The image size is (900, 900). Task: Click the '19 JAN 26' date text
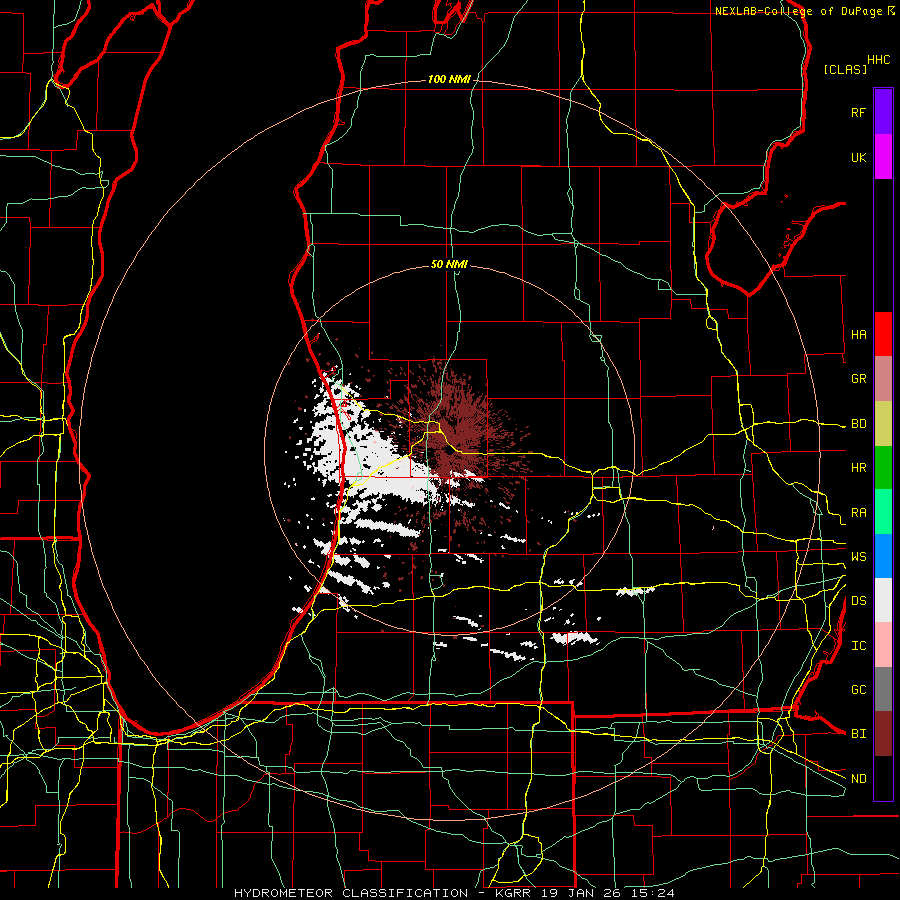click(583, 893)
